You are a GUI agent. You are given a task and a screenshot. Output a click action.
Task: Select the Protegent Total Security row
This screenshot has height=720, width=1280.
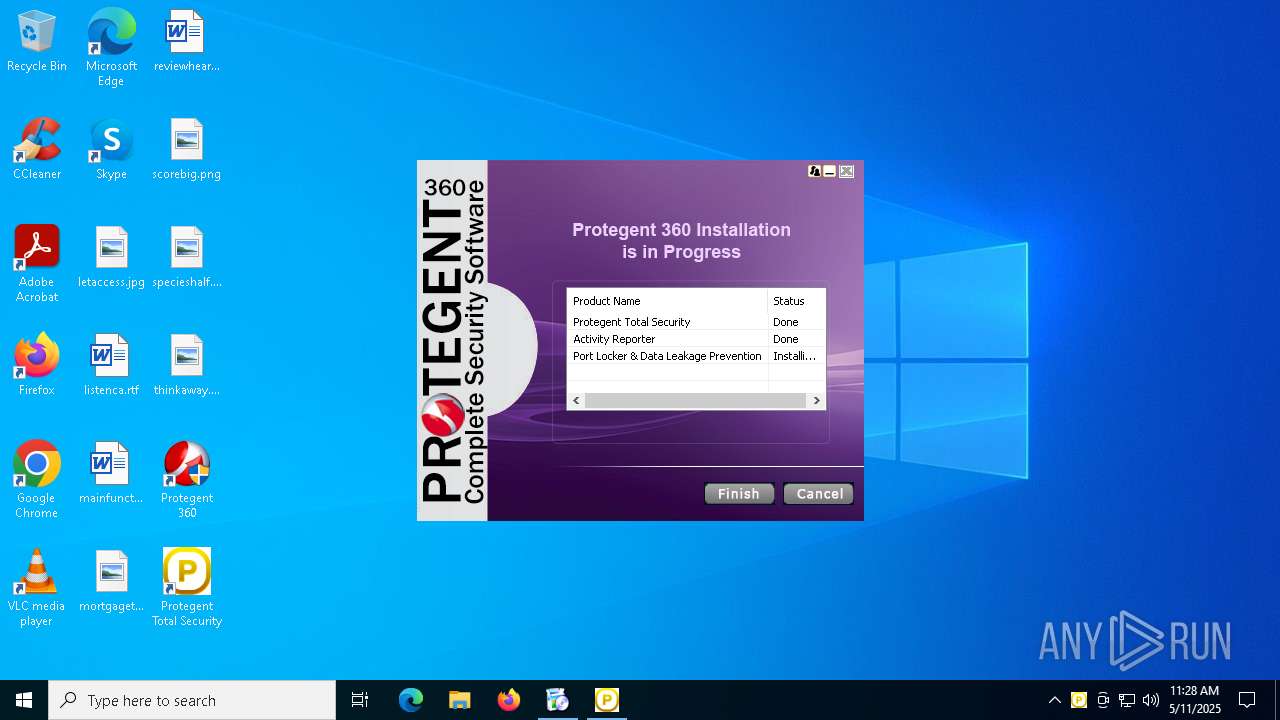coord(696,322)
